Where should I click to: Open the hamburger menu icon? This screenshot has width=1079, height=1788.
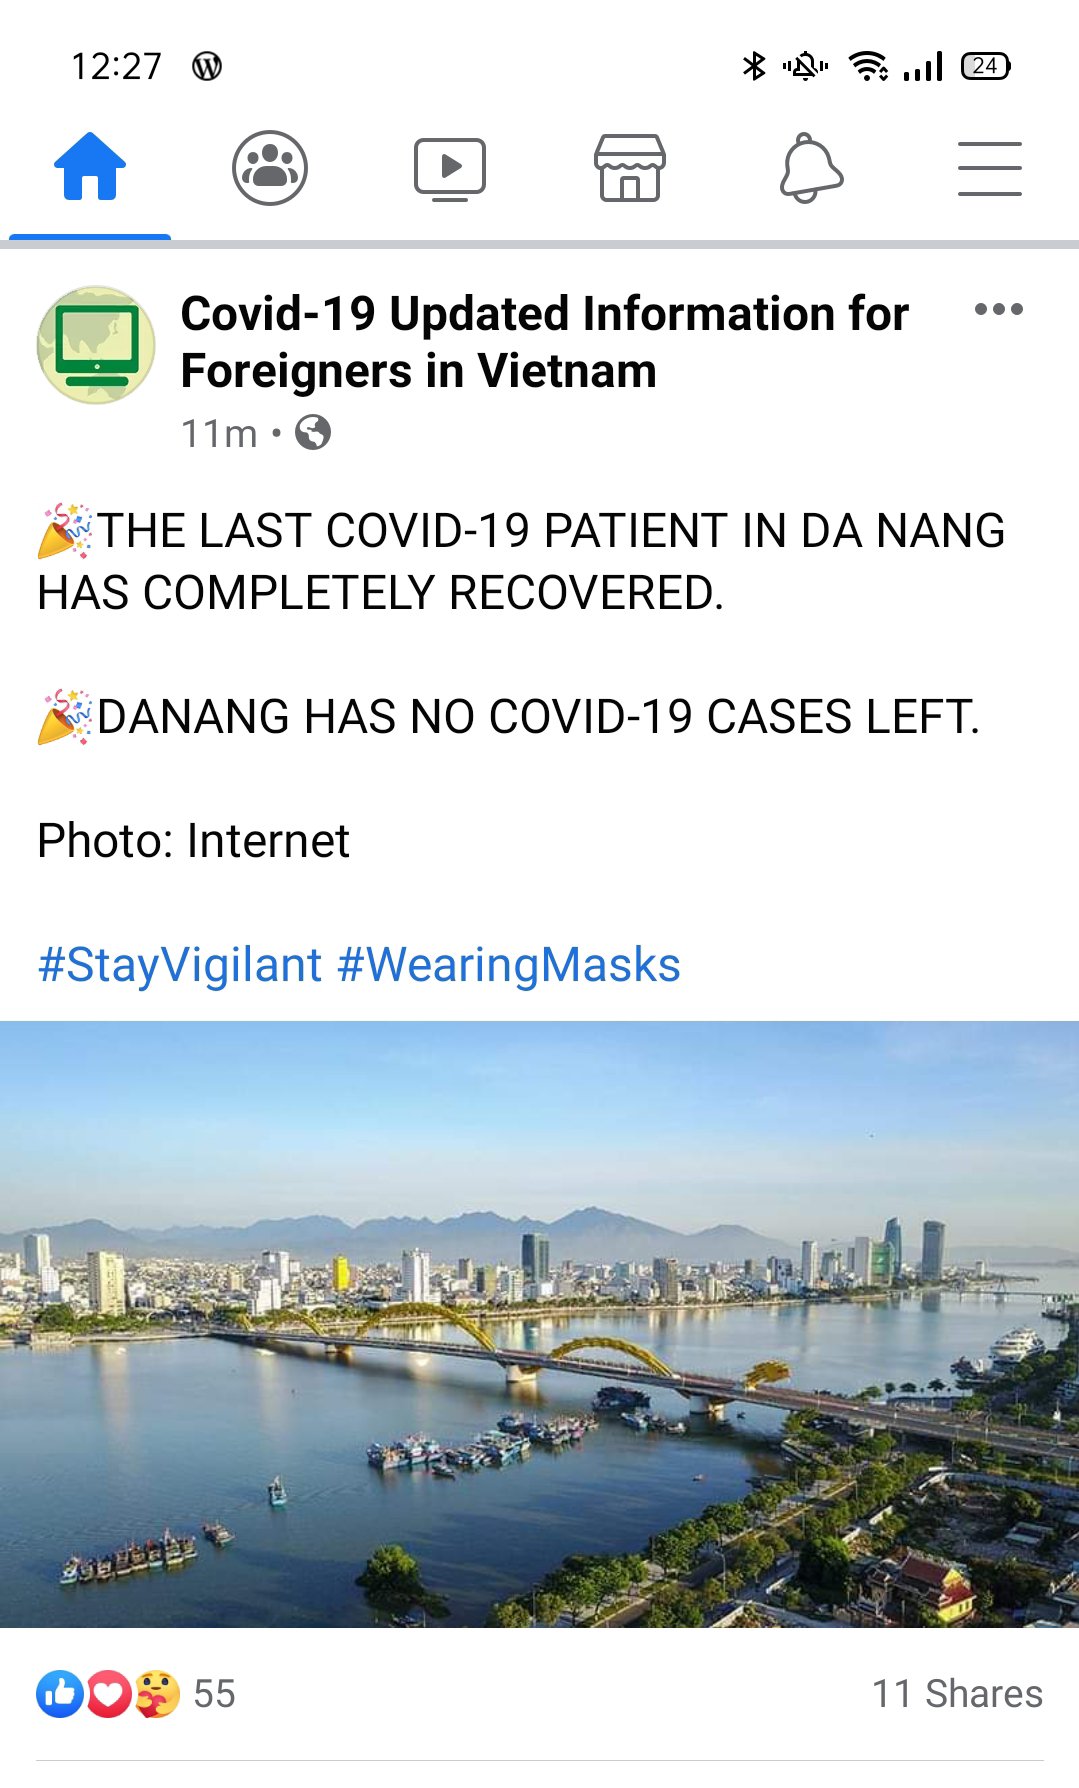[990, 168]
